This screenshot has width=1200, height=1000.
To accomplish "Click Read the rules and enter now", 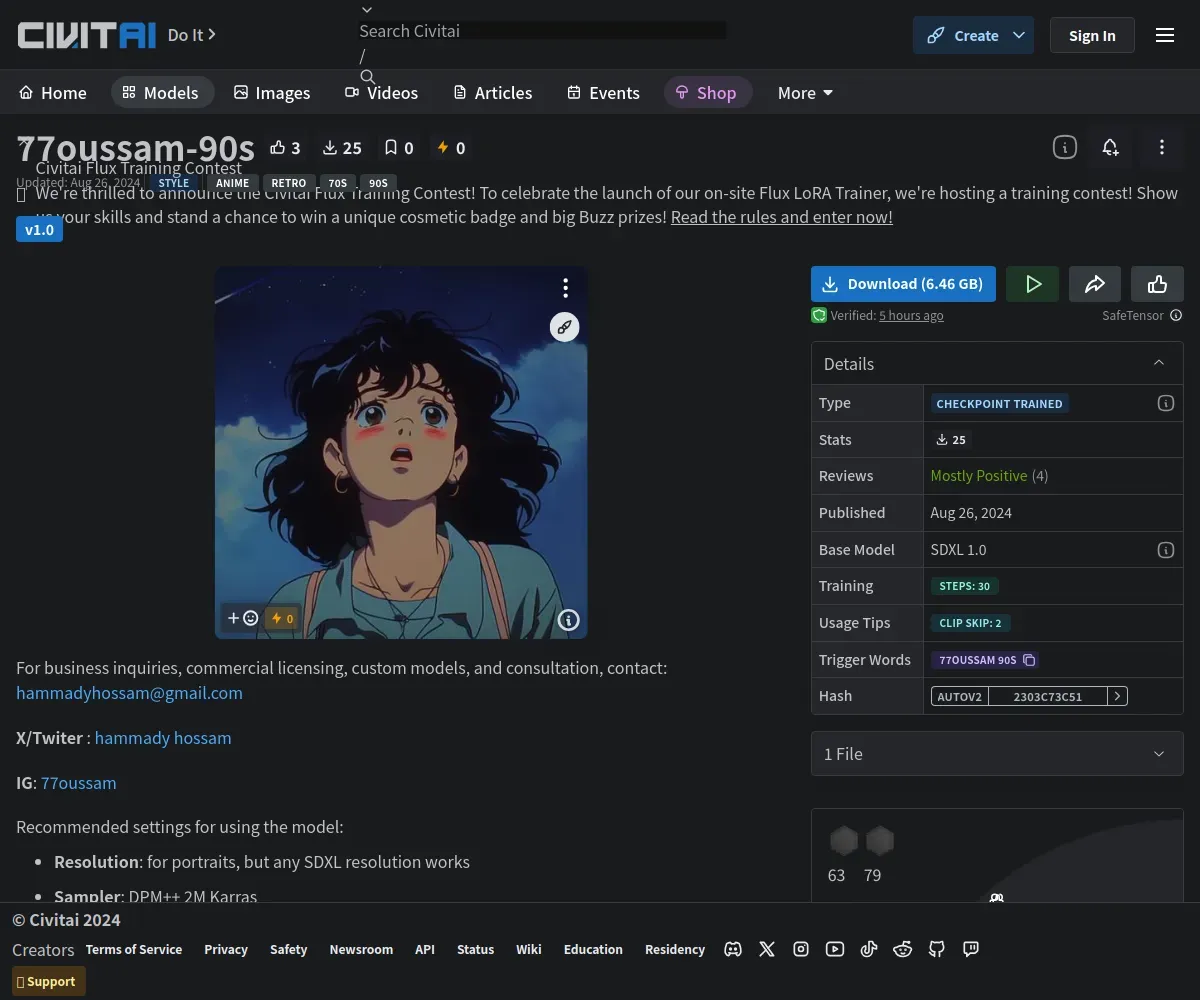I will click(782, 217).
